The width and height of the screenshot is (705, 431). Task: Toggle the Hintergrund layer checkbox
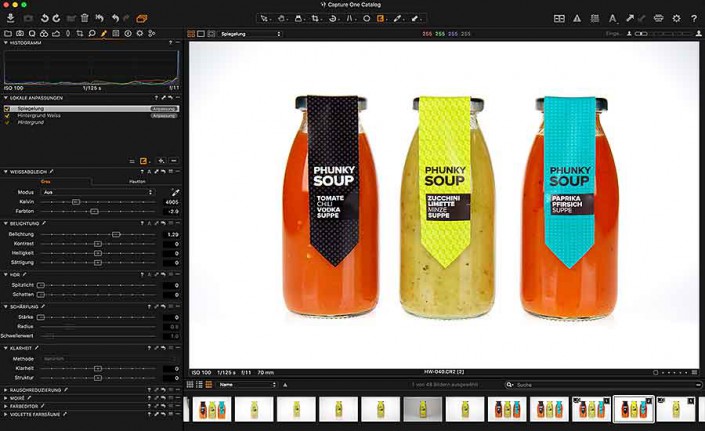click(7, 122)
